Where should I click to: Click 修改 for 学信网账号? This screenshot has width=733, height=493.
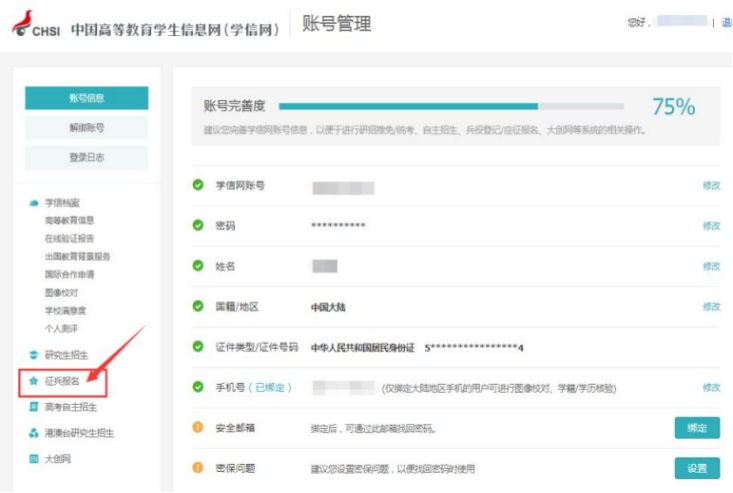pyautogui.click(x=711, y=186)
